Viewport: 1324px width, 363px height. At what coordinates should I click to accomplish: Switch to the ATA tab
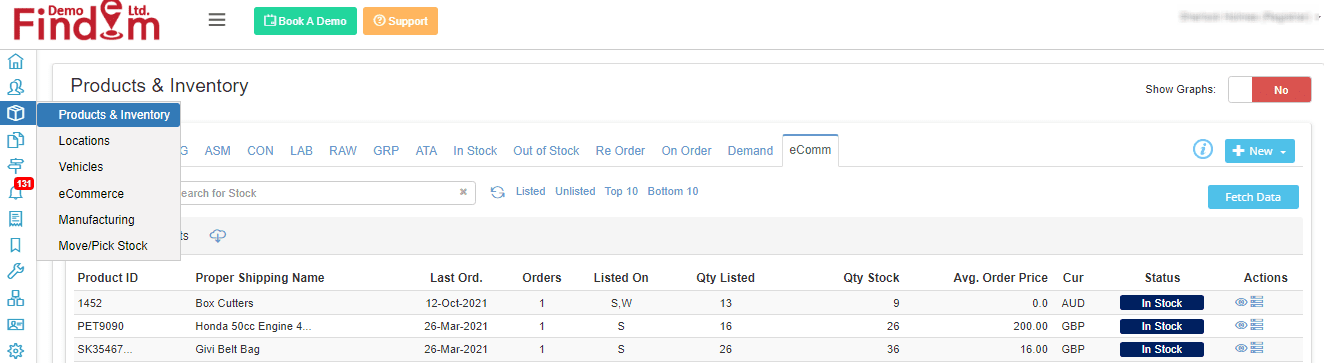pyautogui.click(x=426, y=151)
